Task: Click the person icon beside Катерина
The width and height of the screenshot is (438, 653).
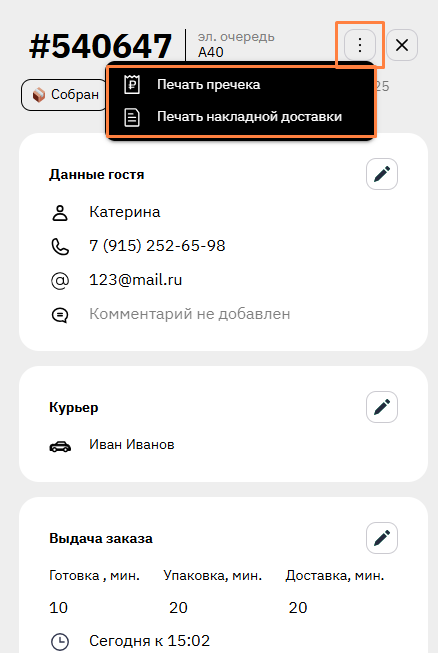Action: click(x=60, y=213)
